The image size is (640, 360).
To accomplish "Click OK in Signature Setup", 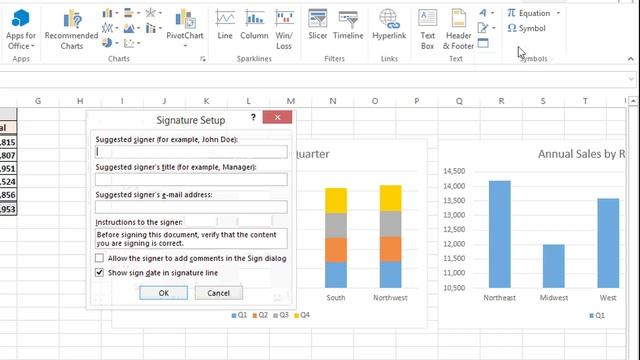I will tap(164, 293).
